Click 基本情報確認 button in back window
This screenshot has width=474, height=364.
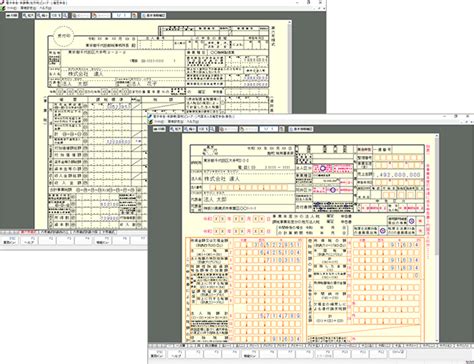click(x=153, y=15)
